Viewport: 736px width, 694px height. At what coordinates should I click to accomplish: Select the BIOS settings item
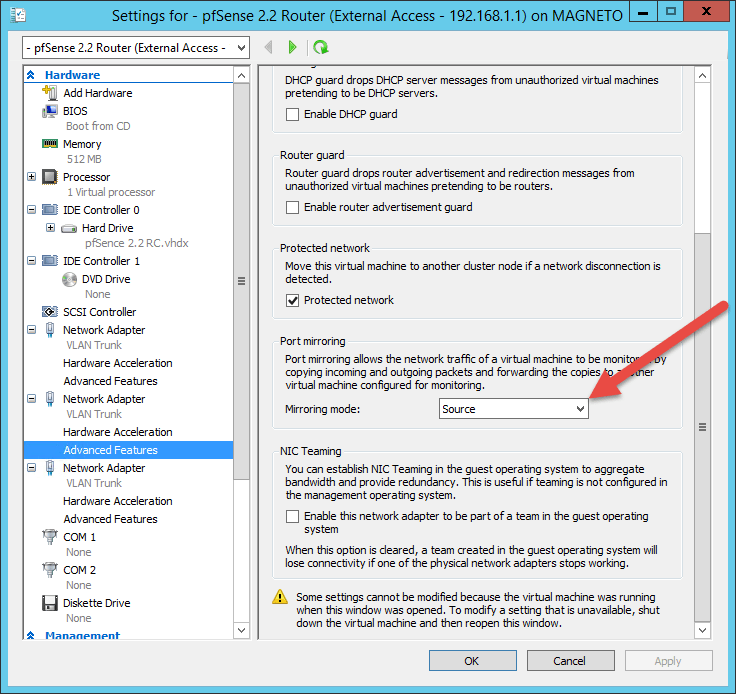75,111
